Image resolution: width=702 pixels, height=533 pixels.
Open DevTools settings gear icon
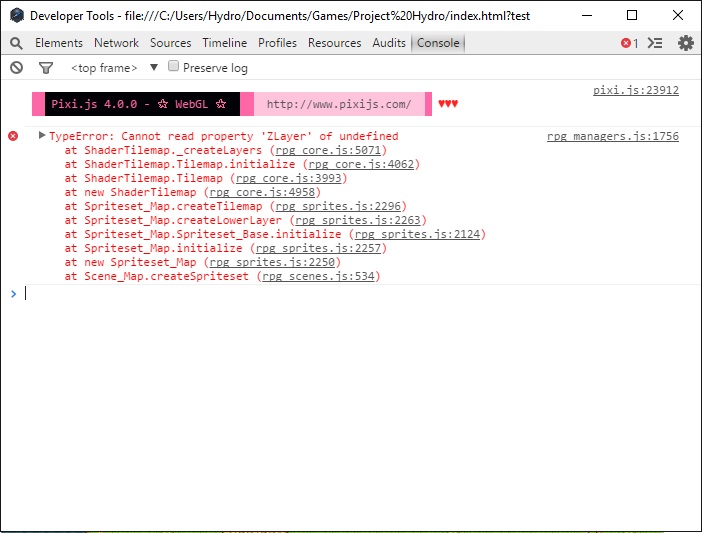click(x=685, y=43)
